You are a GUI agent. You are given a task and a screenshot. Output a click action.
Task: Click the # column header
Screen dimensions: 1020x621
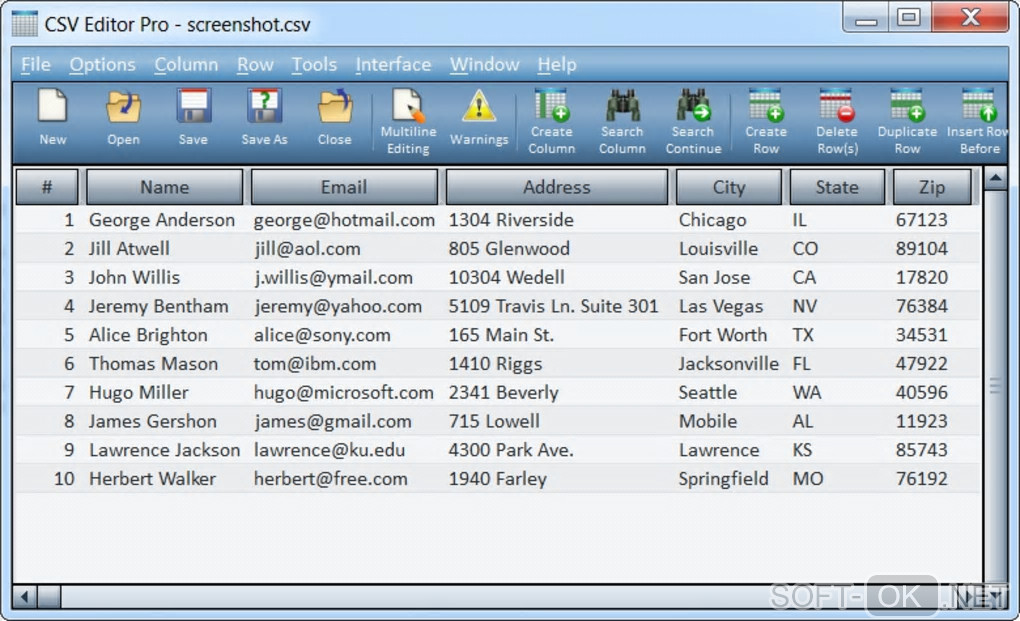coord(47,187)
